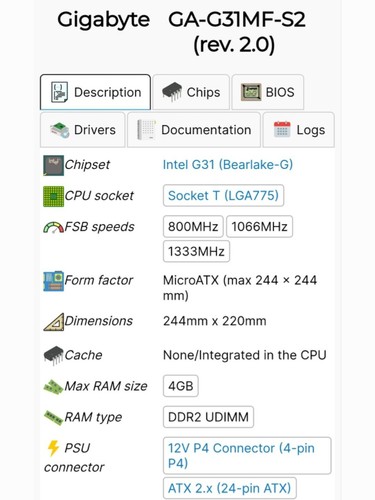375x500 pixels.
Task: Select the 1066MHz FSB tag
Action: pyautogui.click(x=260, y=227)
